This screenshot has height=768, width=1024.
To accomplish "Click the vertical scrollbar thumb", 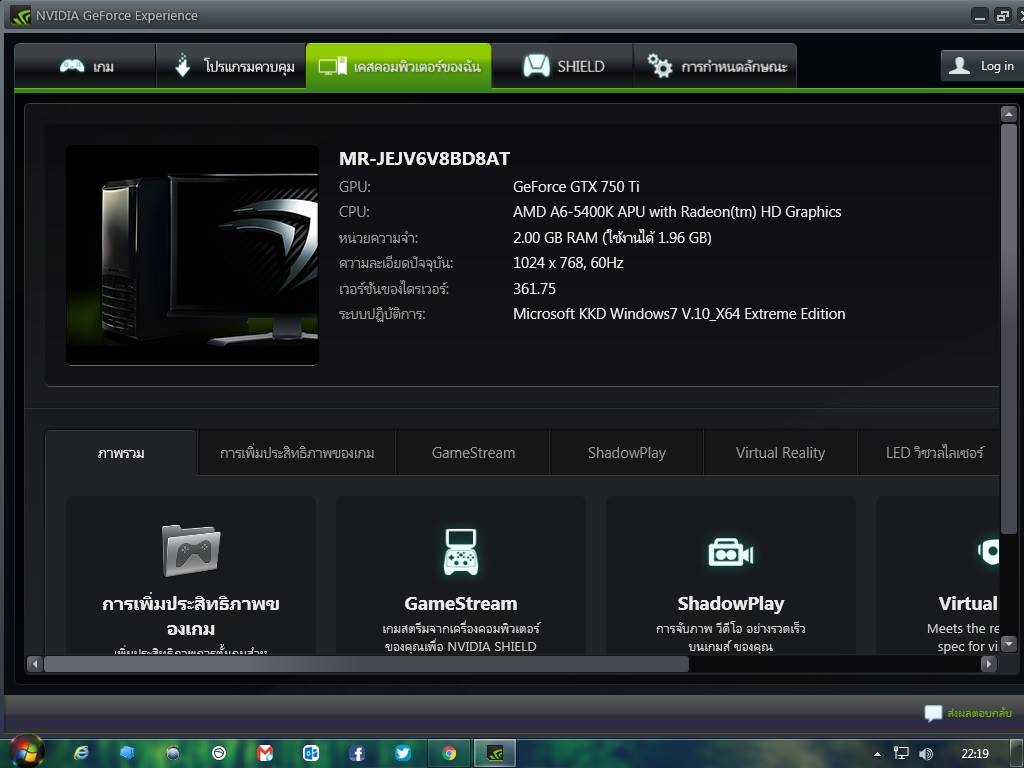I will click(1009, 328).
